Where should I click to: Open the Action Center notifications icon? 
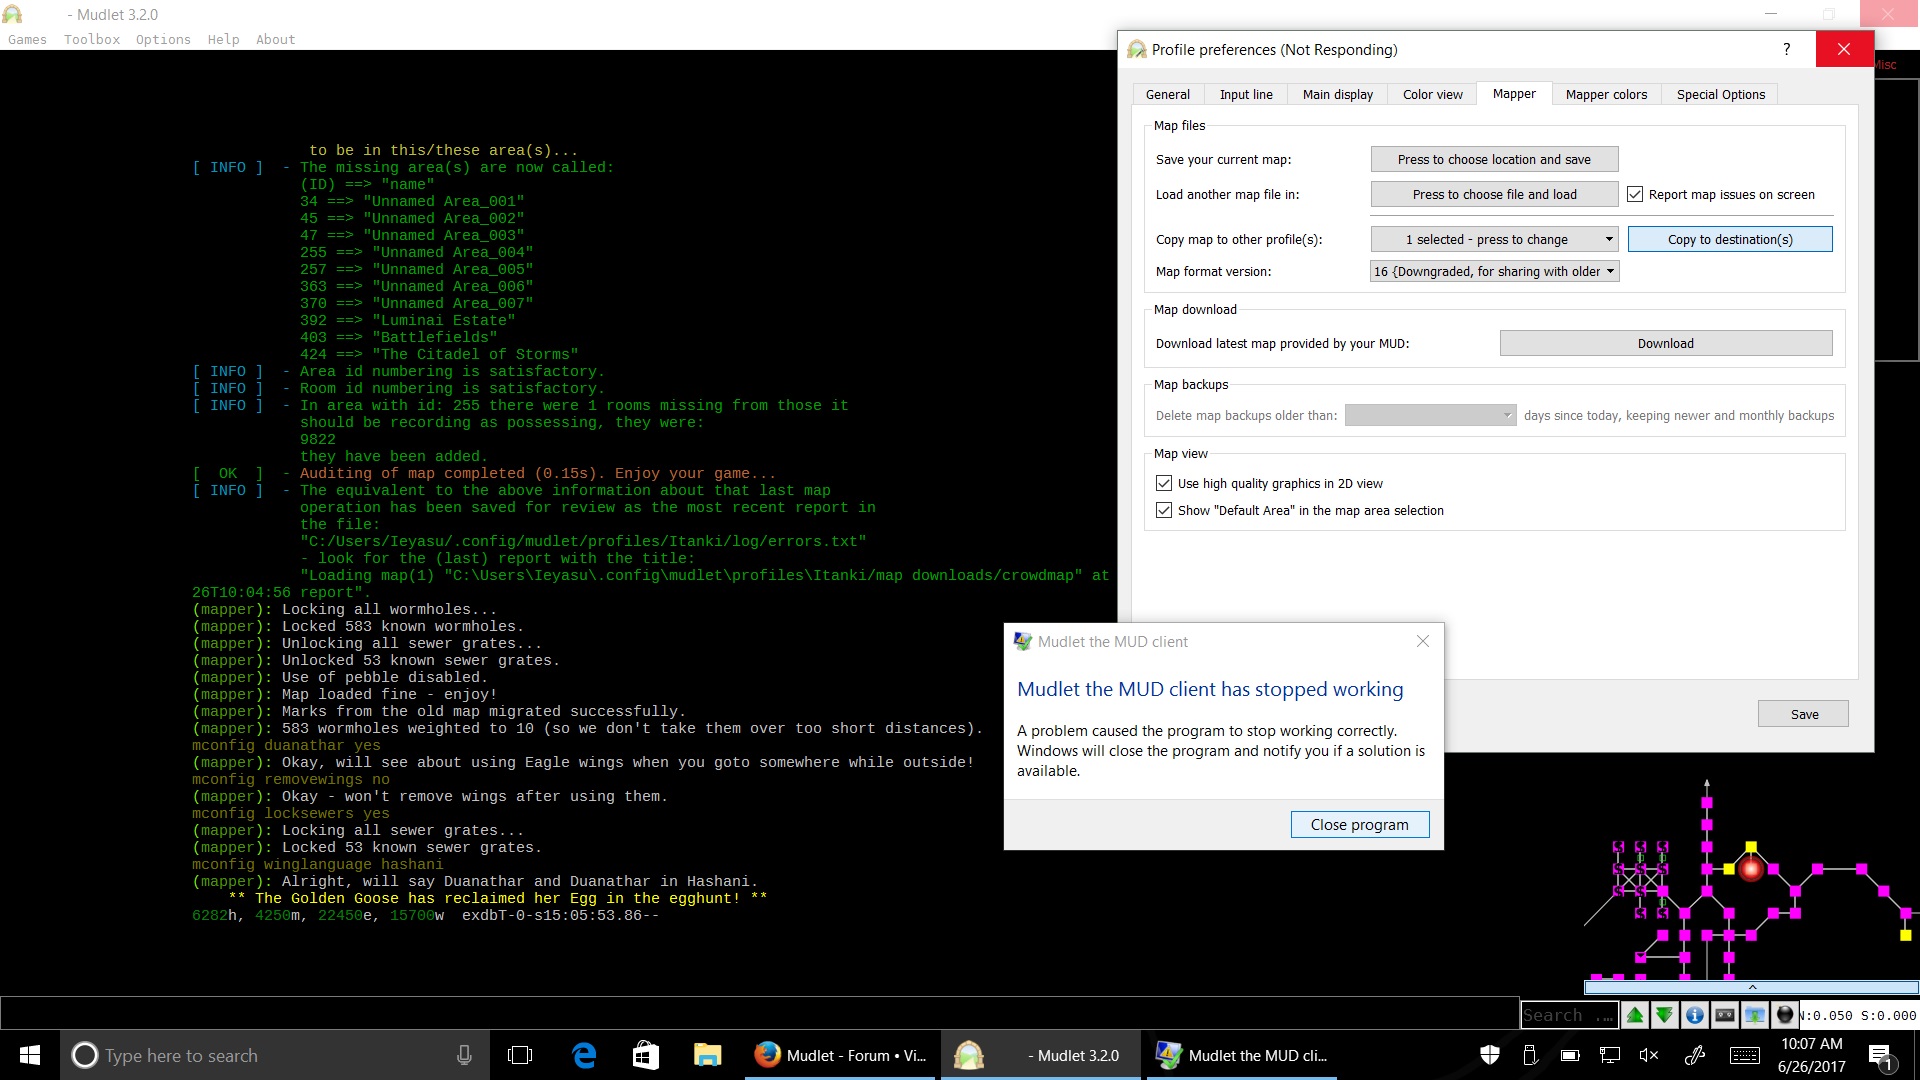(x=1880, y=1056)
